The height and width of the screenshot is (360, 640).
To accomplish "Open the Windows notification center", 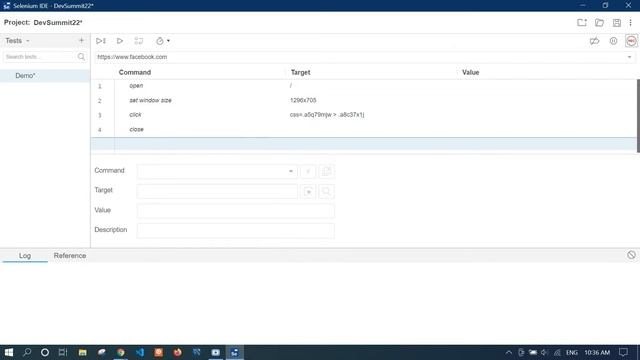I will 623,352.
